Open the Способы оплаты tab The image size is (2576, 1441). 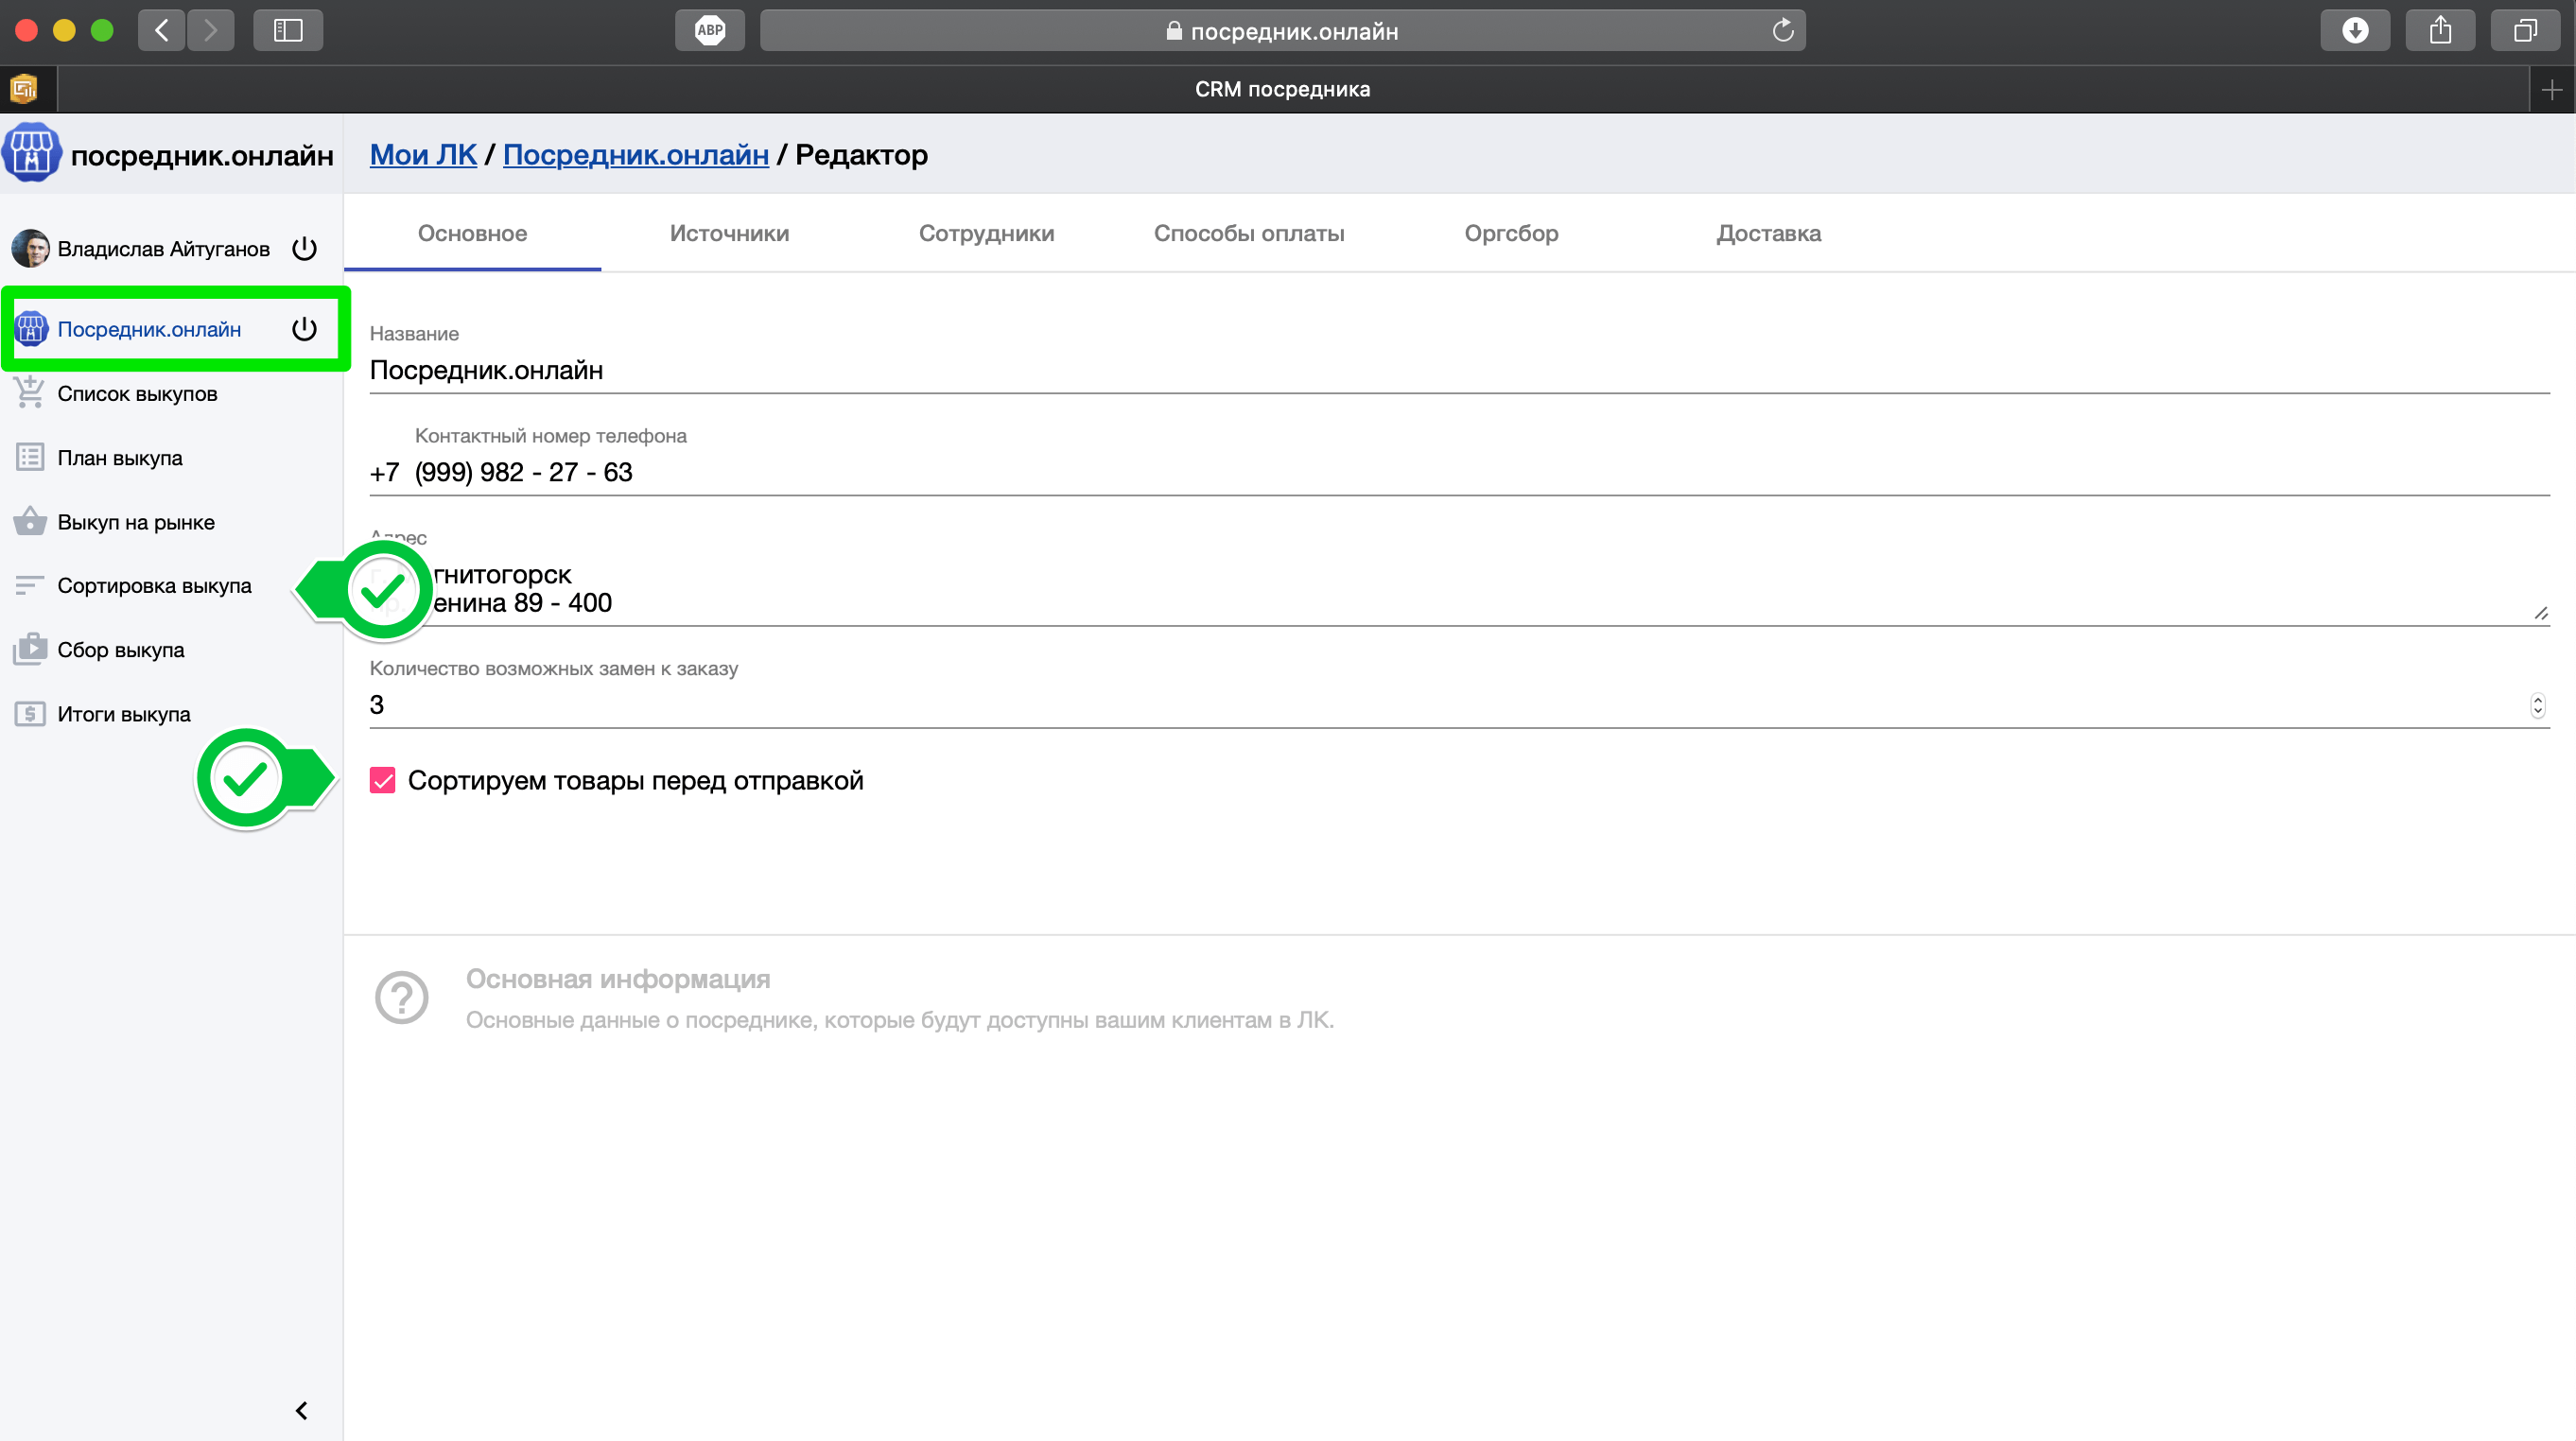(1248, 233)
